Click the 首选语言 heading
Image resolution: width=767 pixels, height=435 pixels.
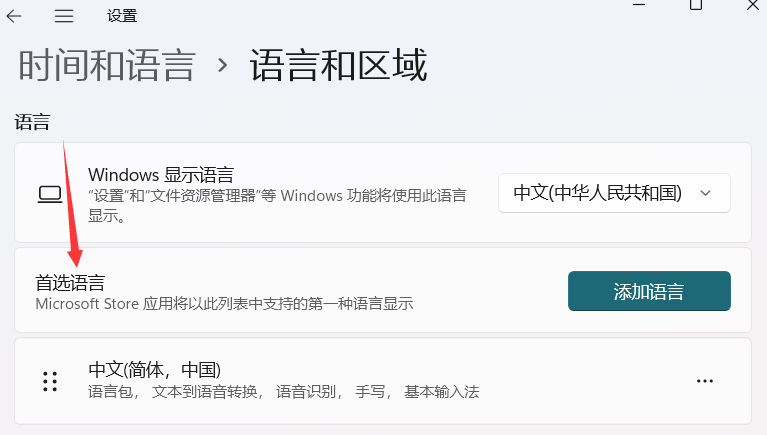[70, 283]
